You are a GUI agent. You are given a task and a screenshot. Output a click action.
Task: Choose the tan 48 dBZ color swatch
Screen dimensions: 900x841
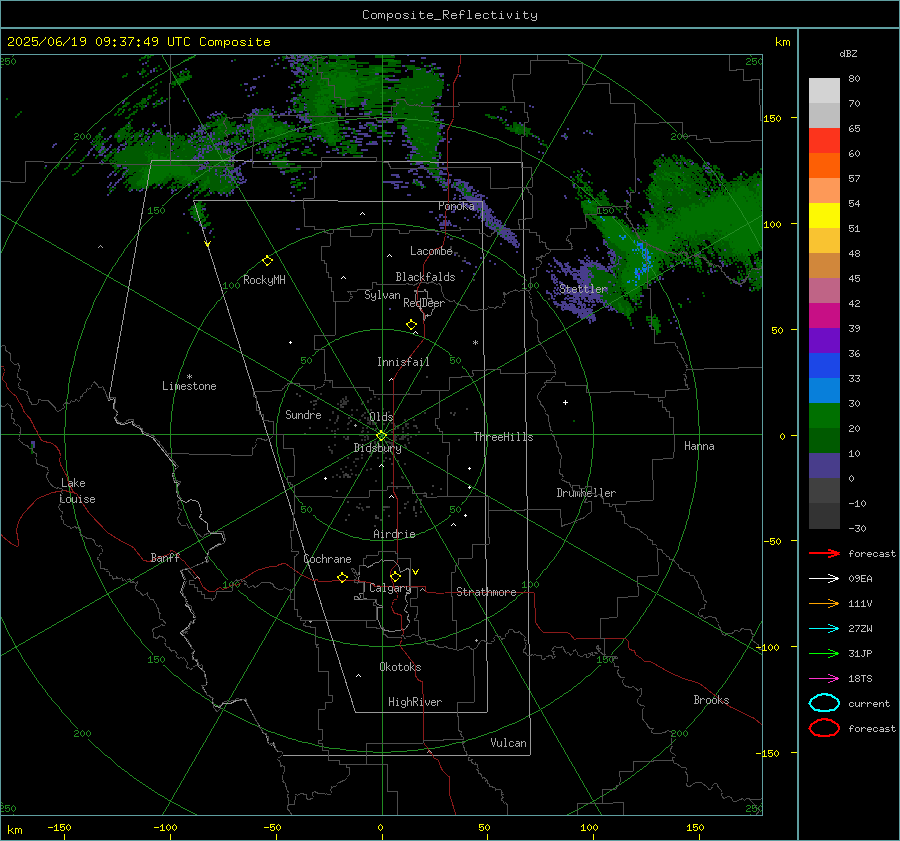tap(824, 266)
